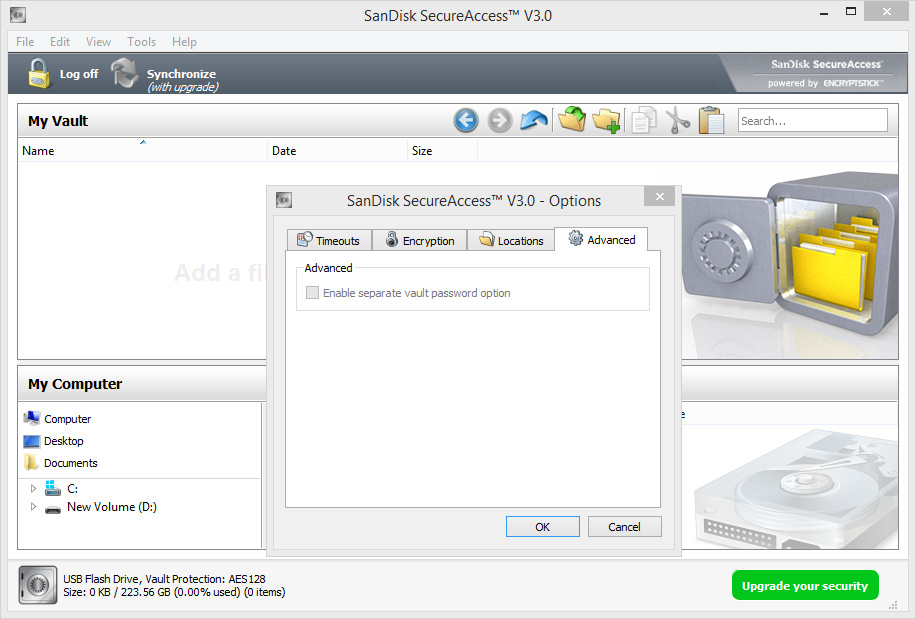The width and height of the screenshot is (916, 619).
Task: Click the Synchronize icon in the header
Action: 124,73
